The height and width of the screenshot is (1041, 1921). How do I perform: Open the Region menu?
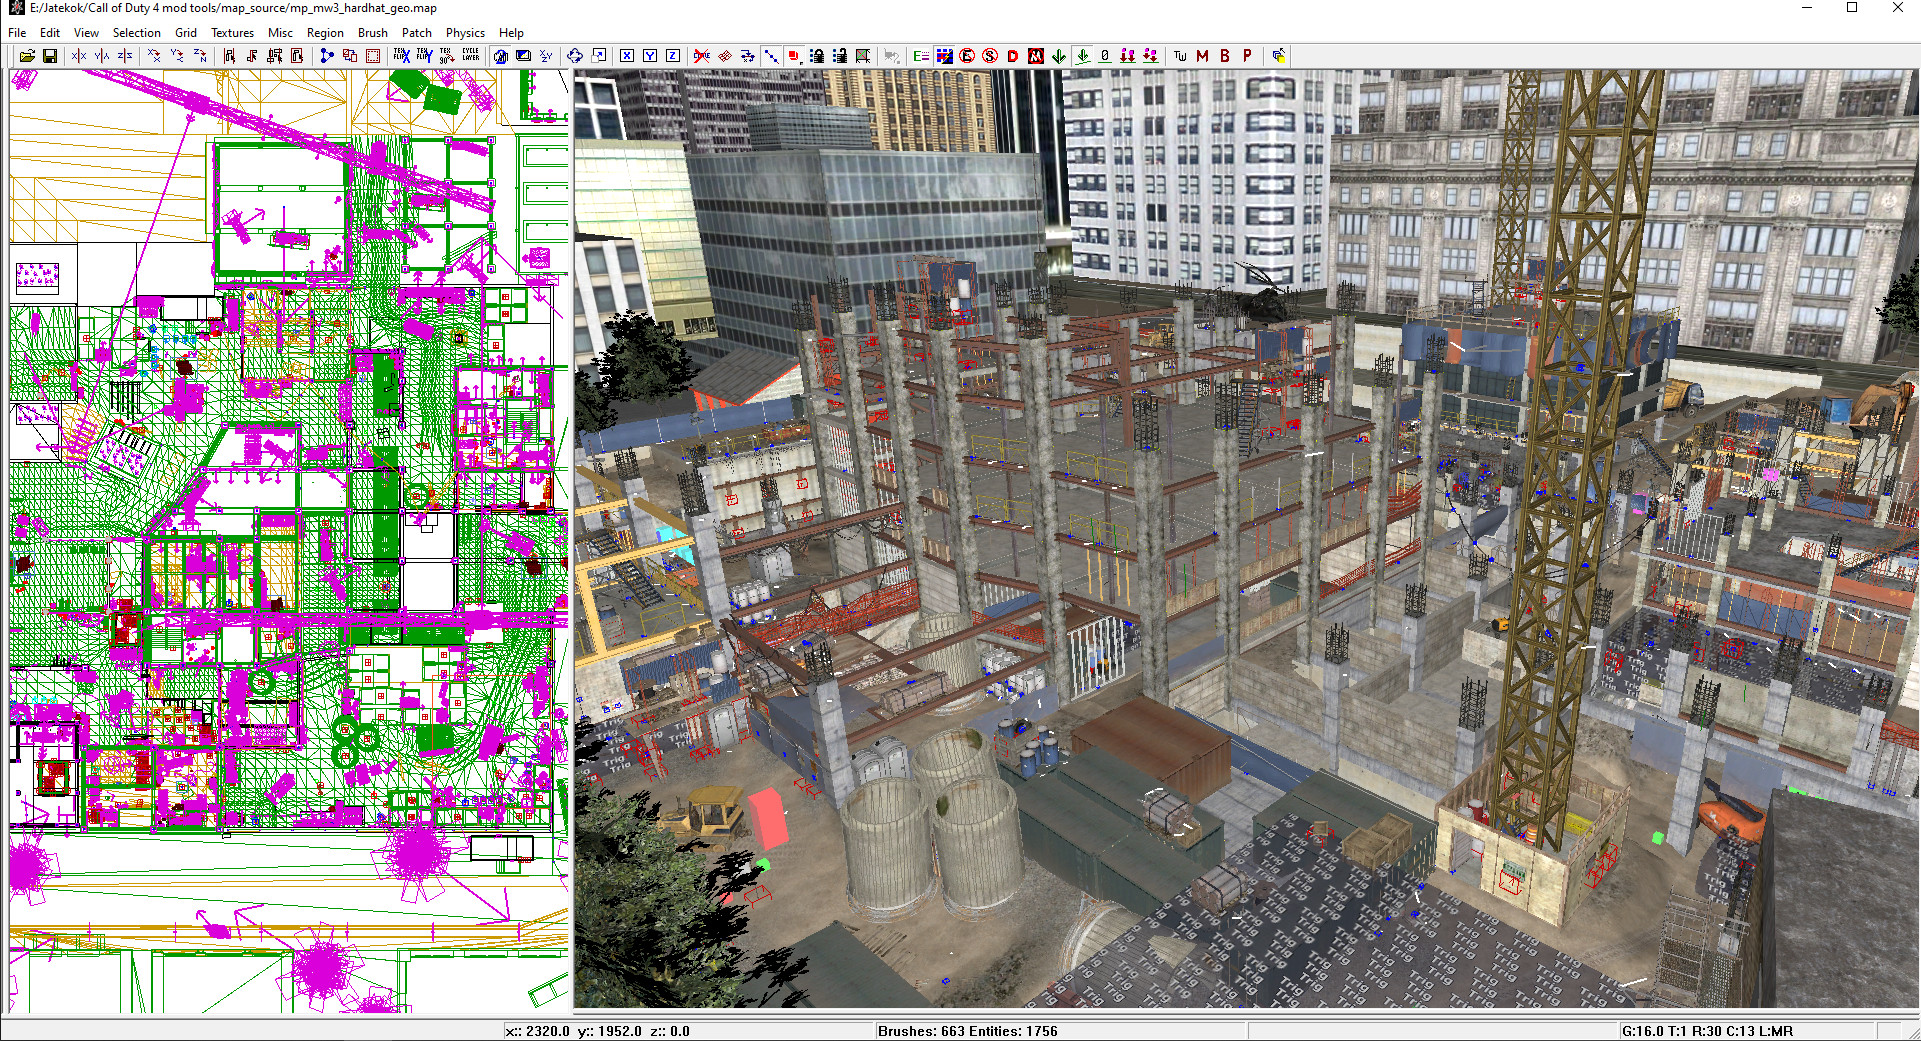pos(325,33)
